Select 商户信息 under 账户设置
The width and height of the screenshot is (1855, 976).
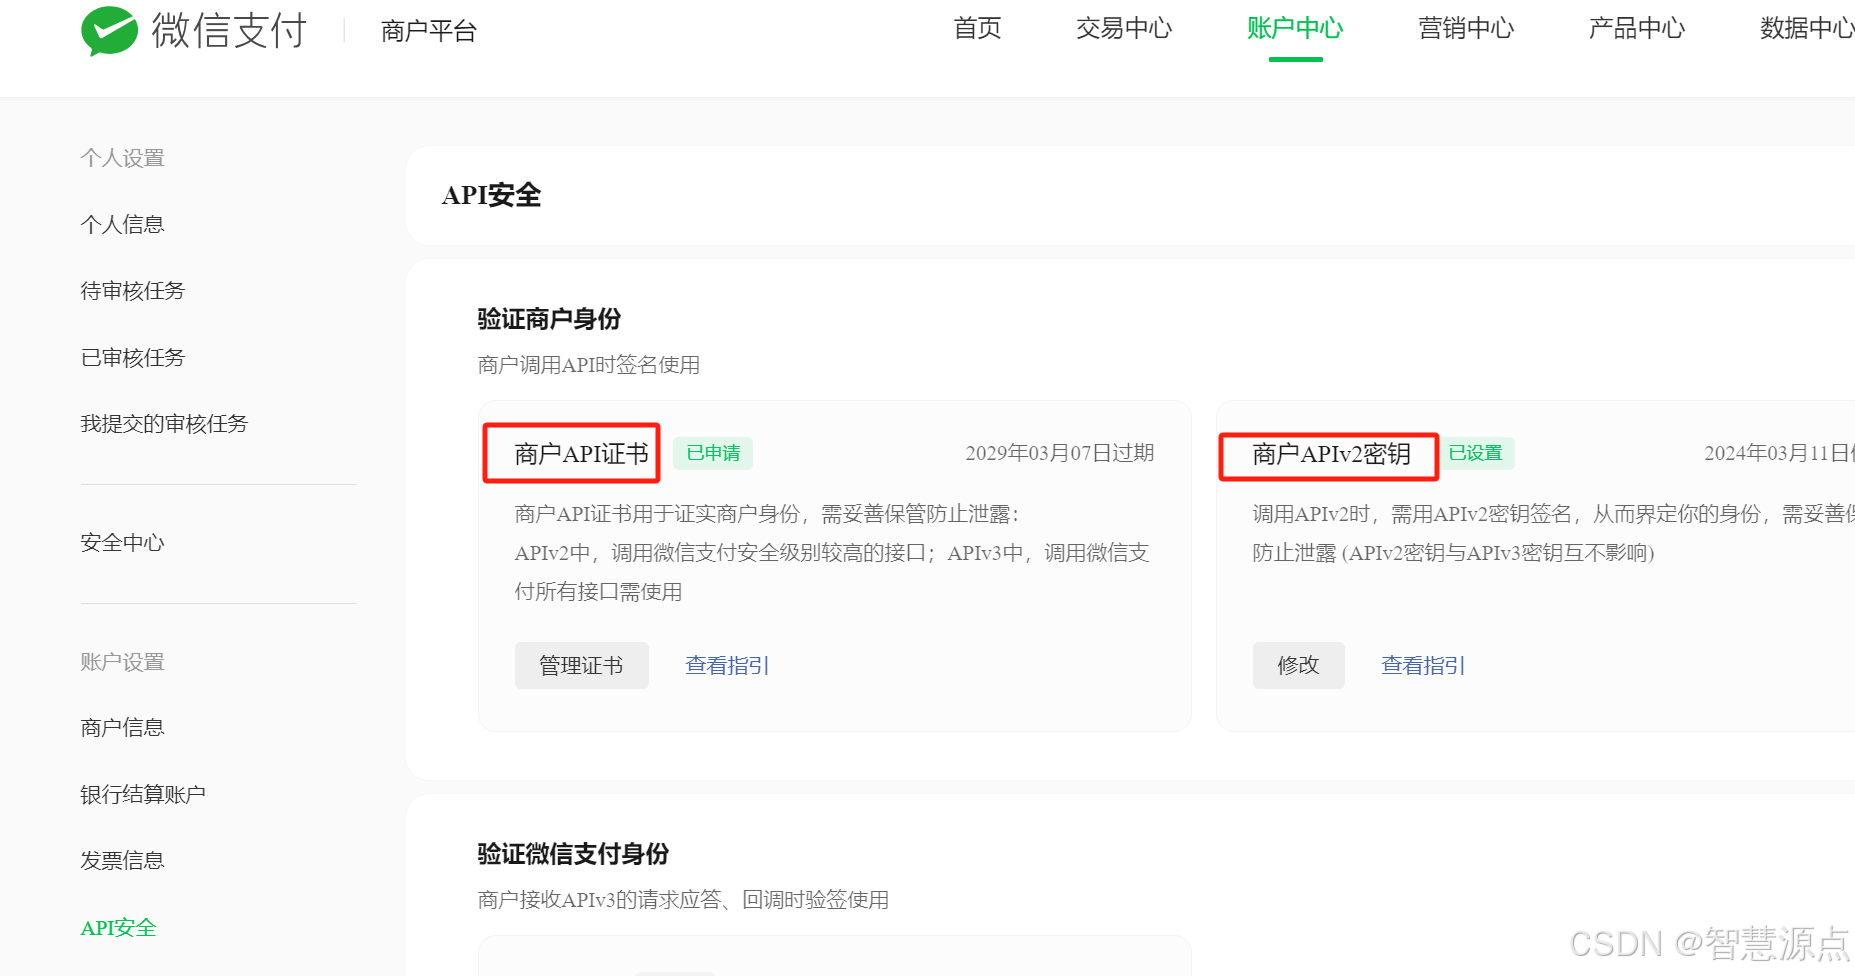point(122,726)
